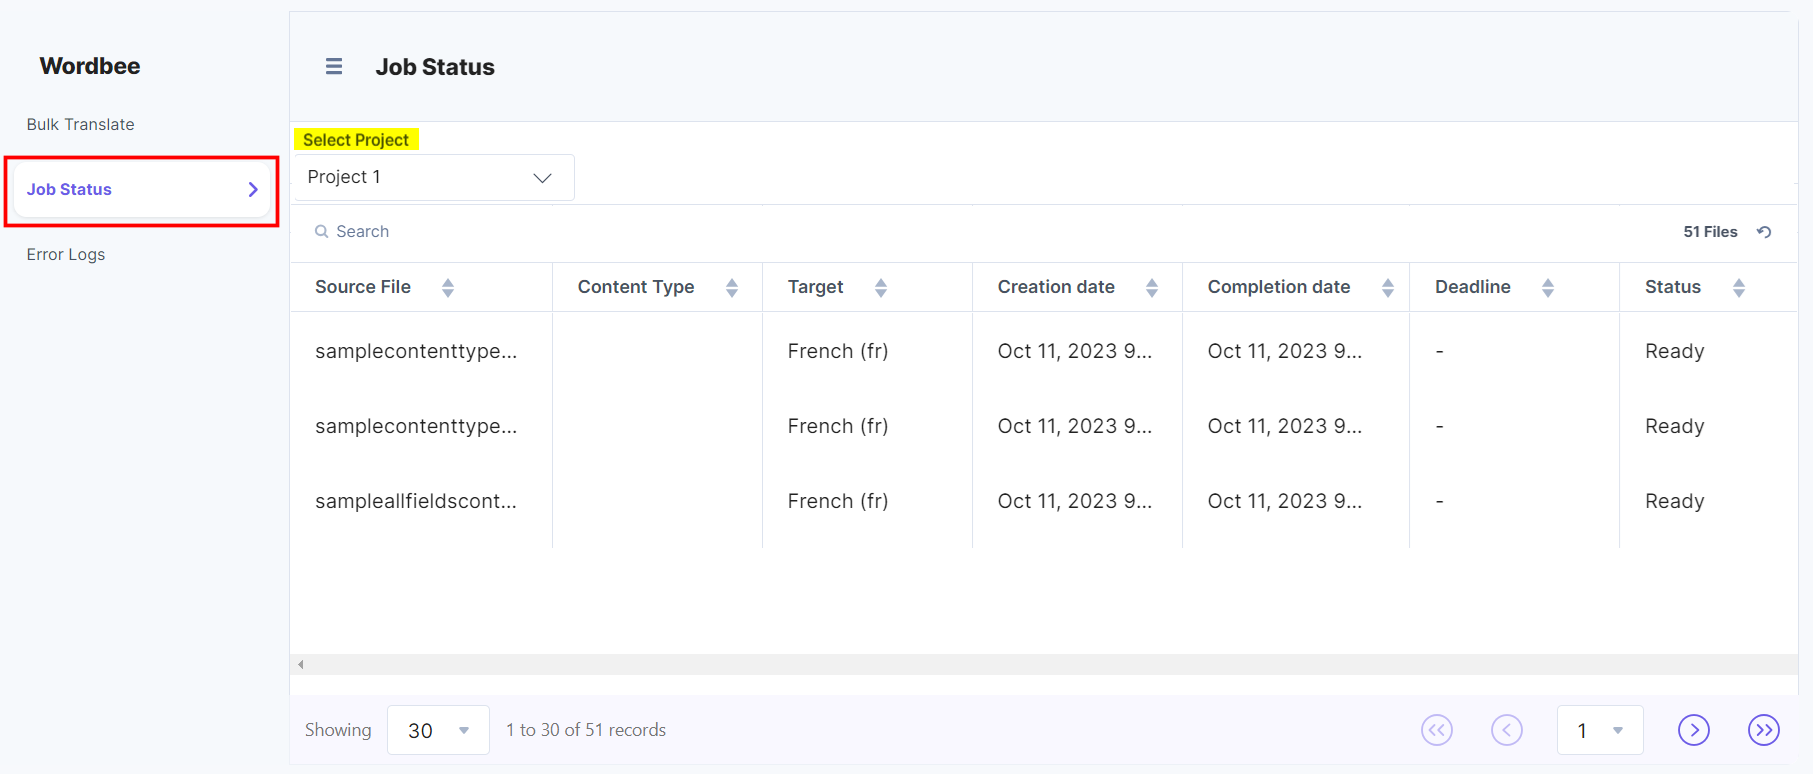Click the Target column header
1813x774 pixels.
tap(816, 287)
